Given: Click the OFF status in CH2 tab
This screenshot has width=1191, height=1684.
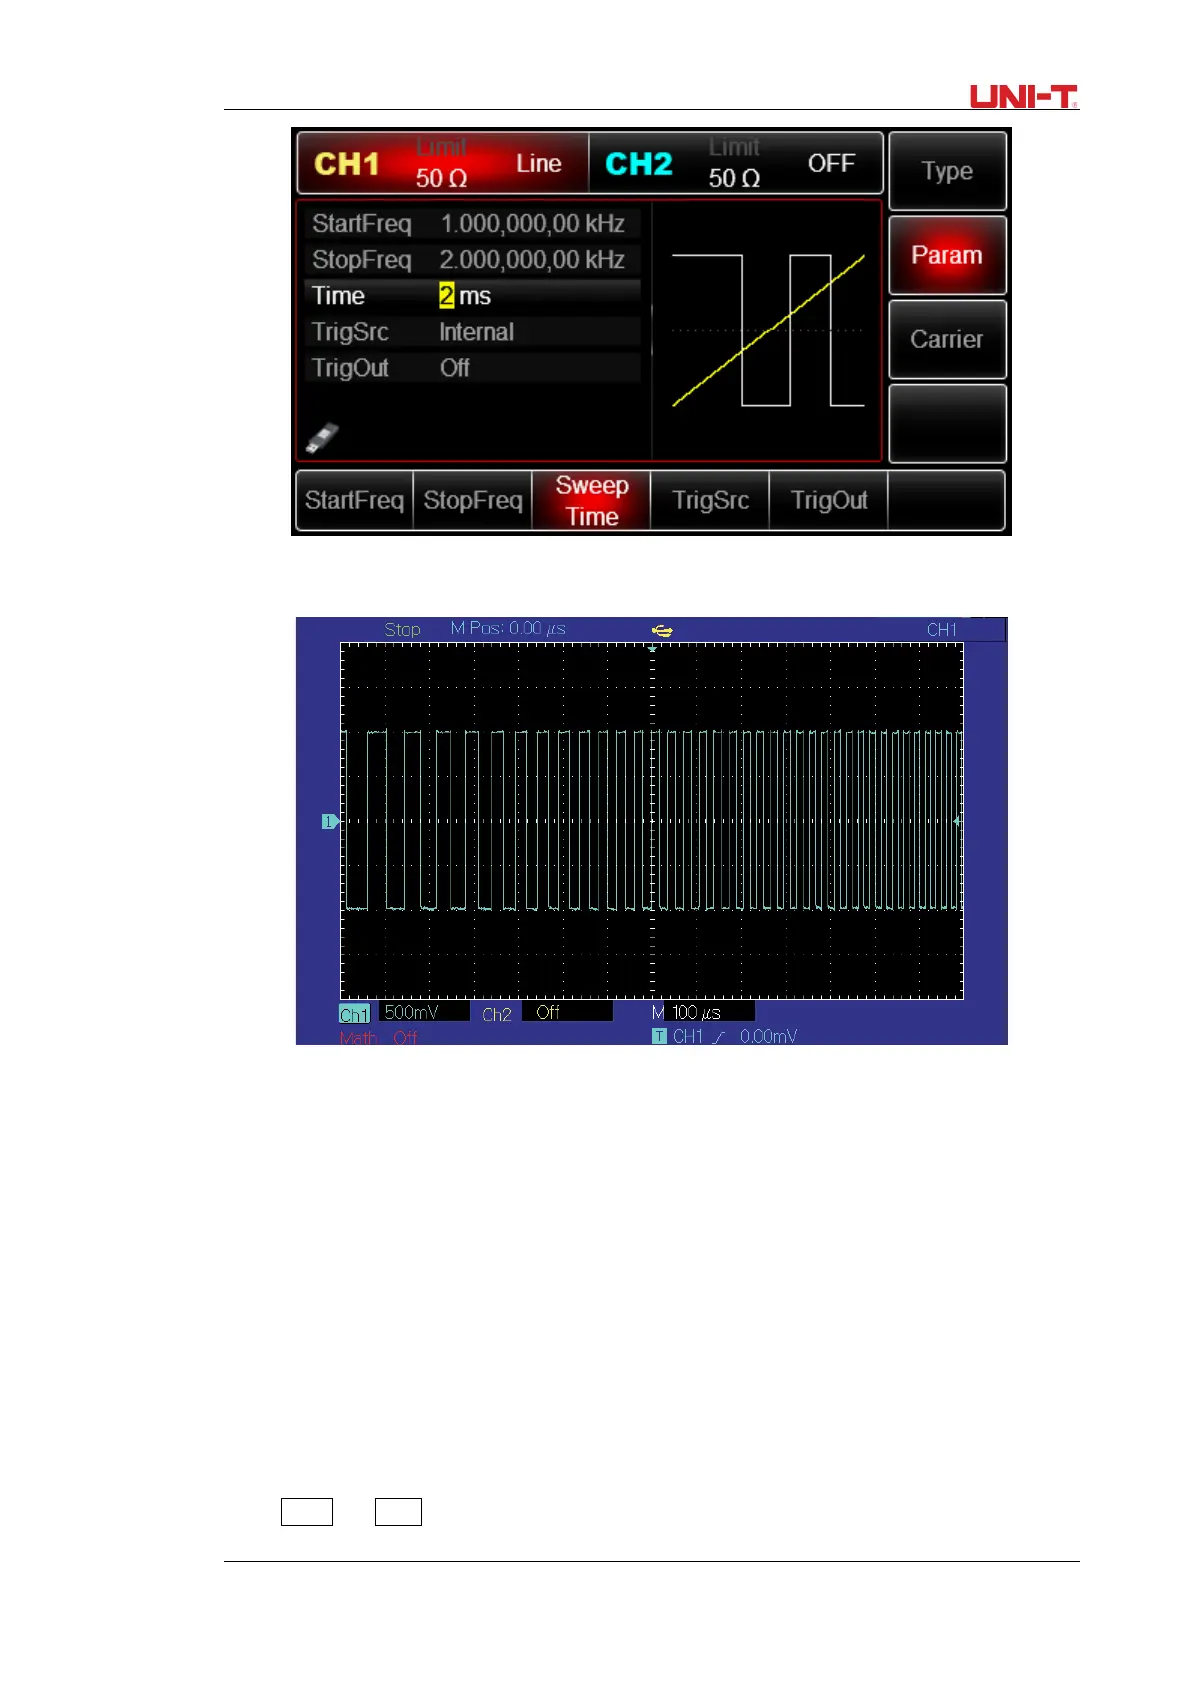Looking at the screenshot, I should coord(832,163).
